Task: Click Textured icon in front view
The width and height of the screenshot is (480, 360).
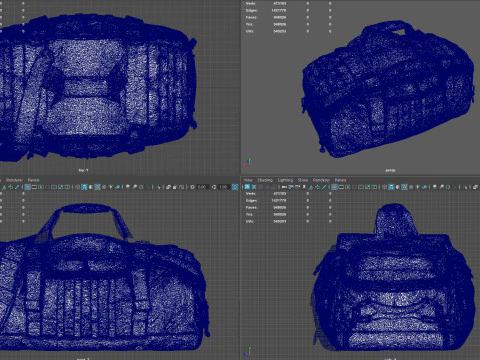Action: [x=104, y=187]
